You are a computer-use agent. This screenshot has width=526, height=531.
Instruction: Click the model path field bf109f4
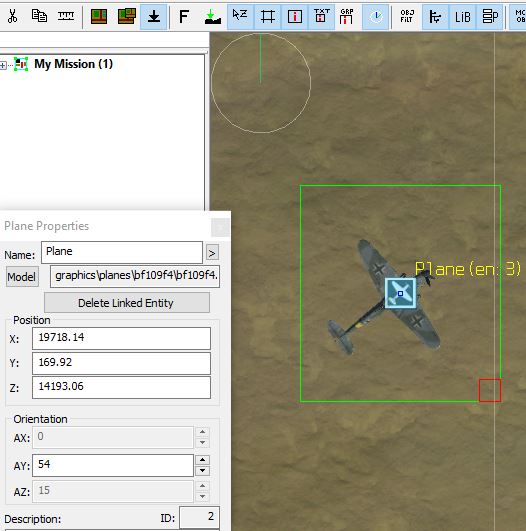(135, 276)
